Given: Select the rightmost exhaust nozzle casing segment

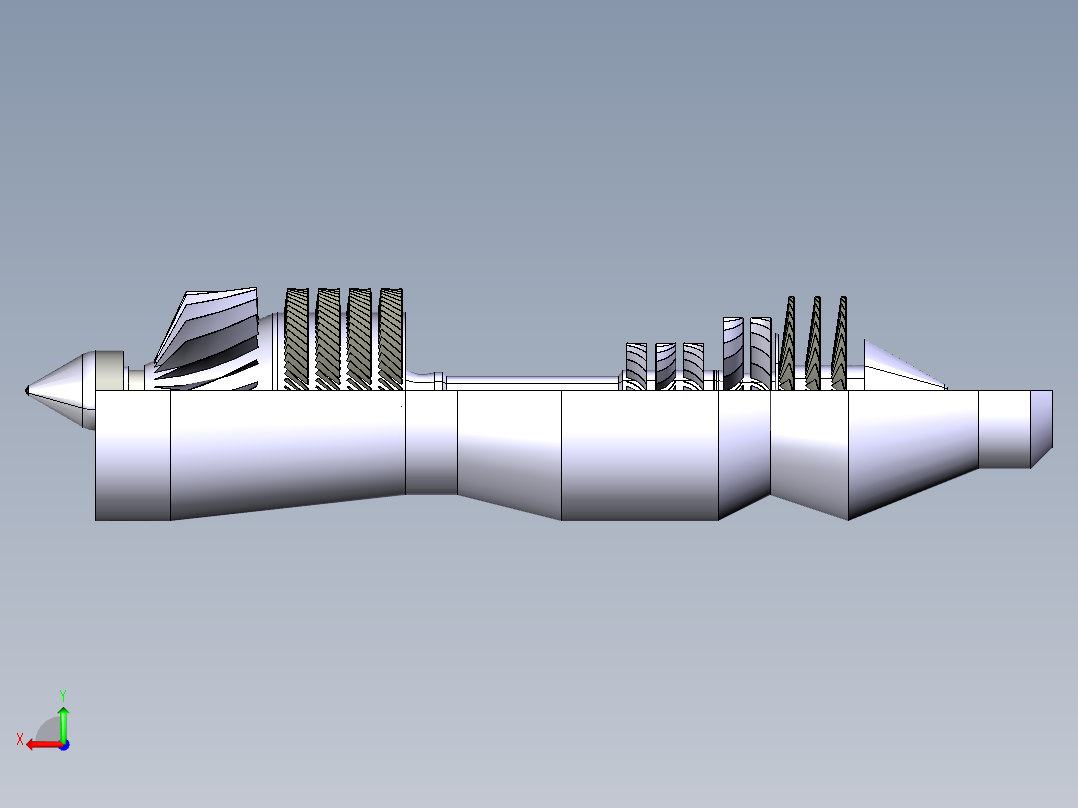Looking at the screenshot, I should [1041, 429].
